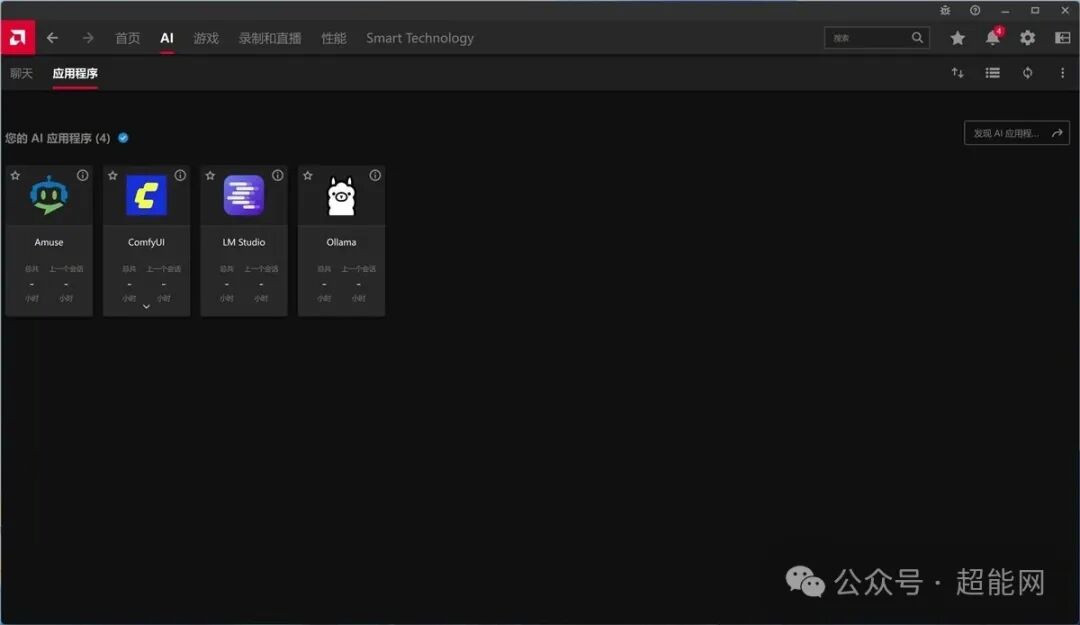
Task: Click the search field in the top bar
Action: 870,37
